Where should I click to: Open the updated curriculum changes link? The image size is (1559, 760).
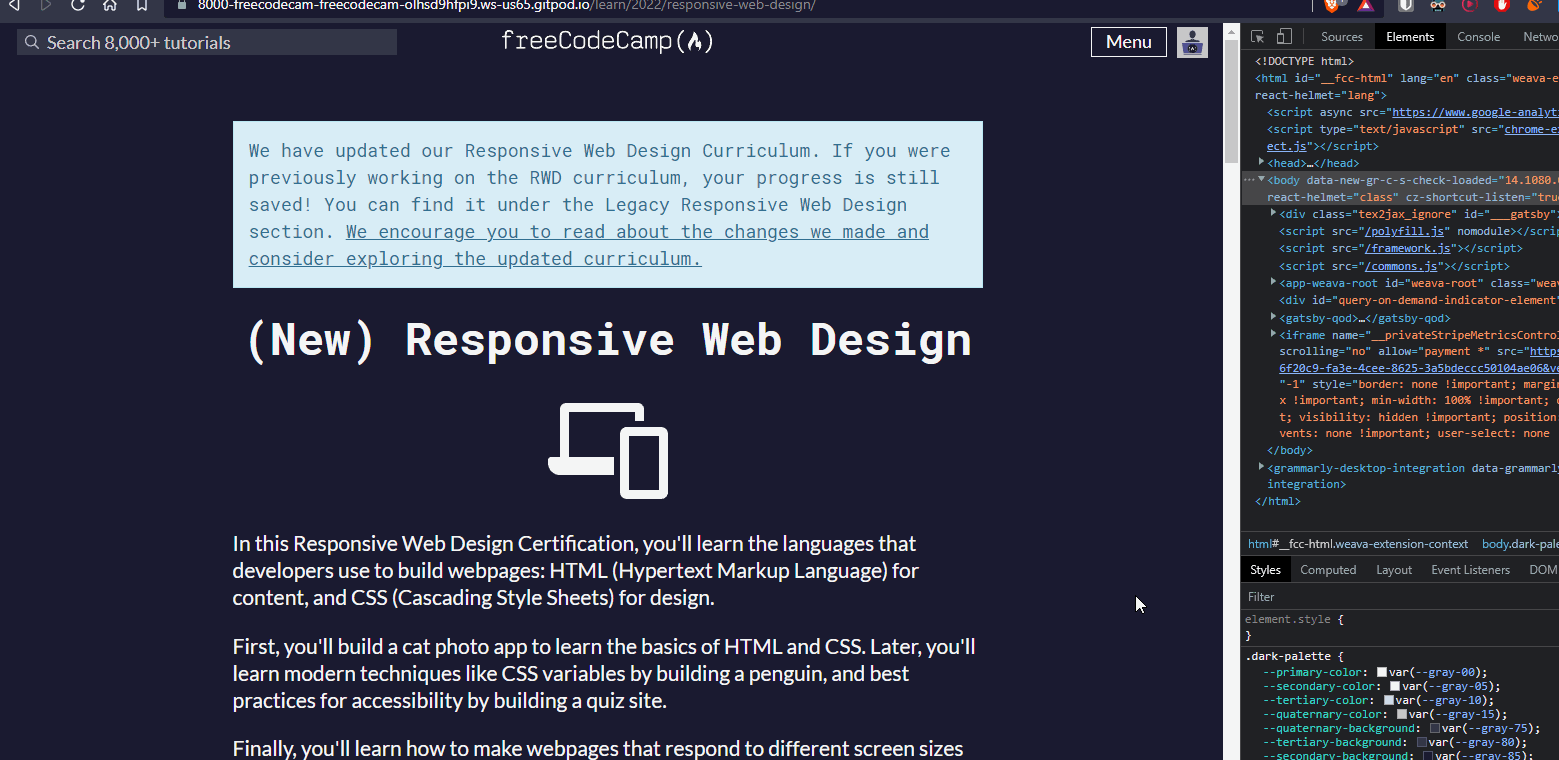(589, 245)
